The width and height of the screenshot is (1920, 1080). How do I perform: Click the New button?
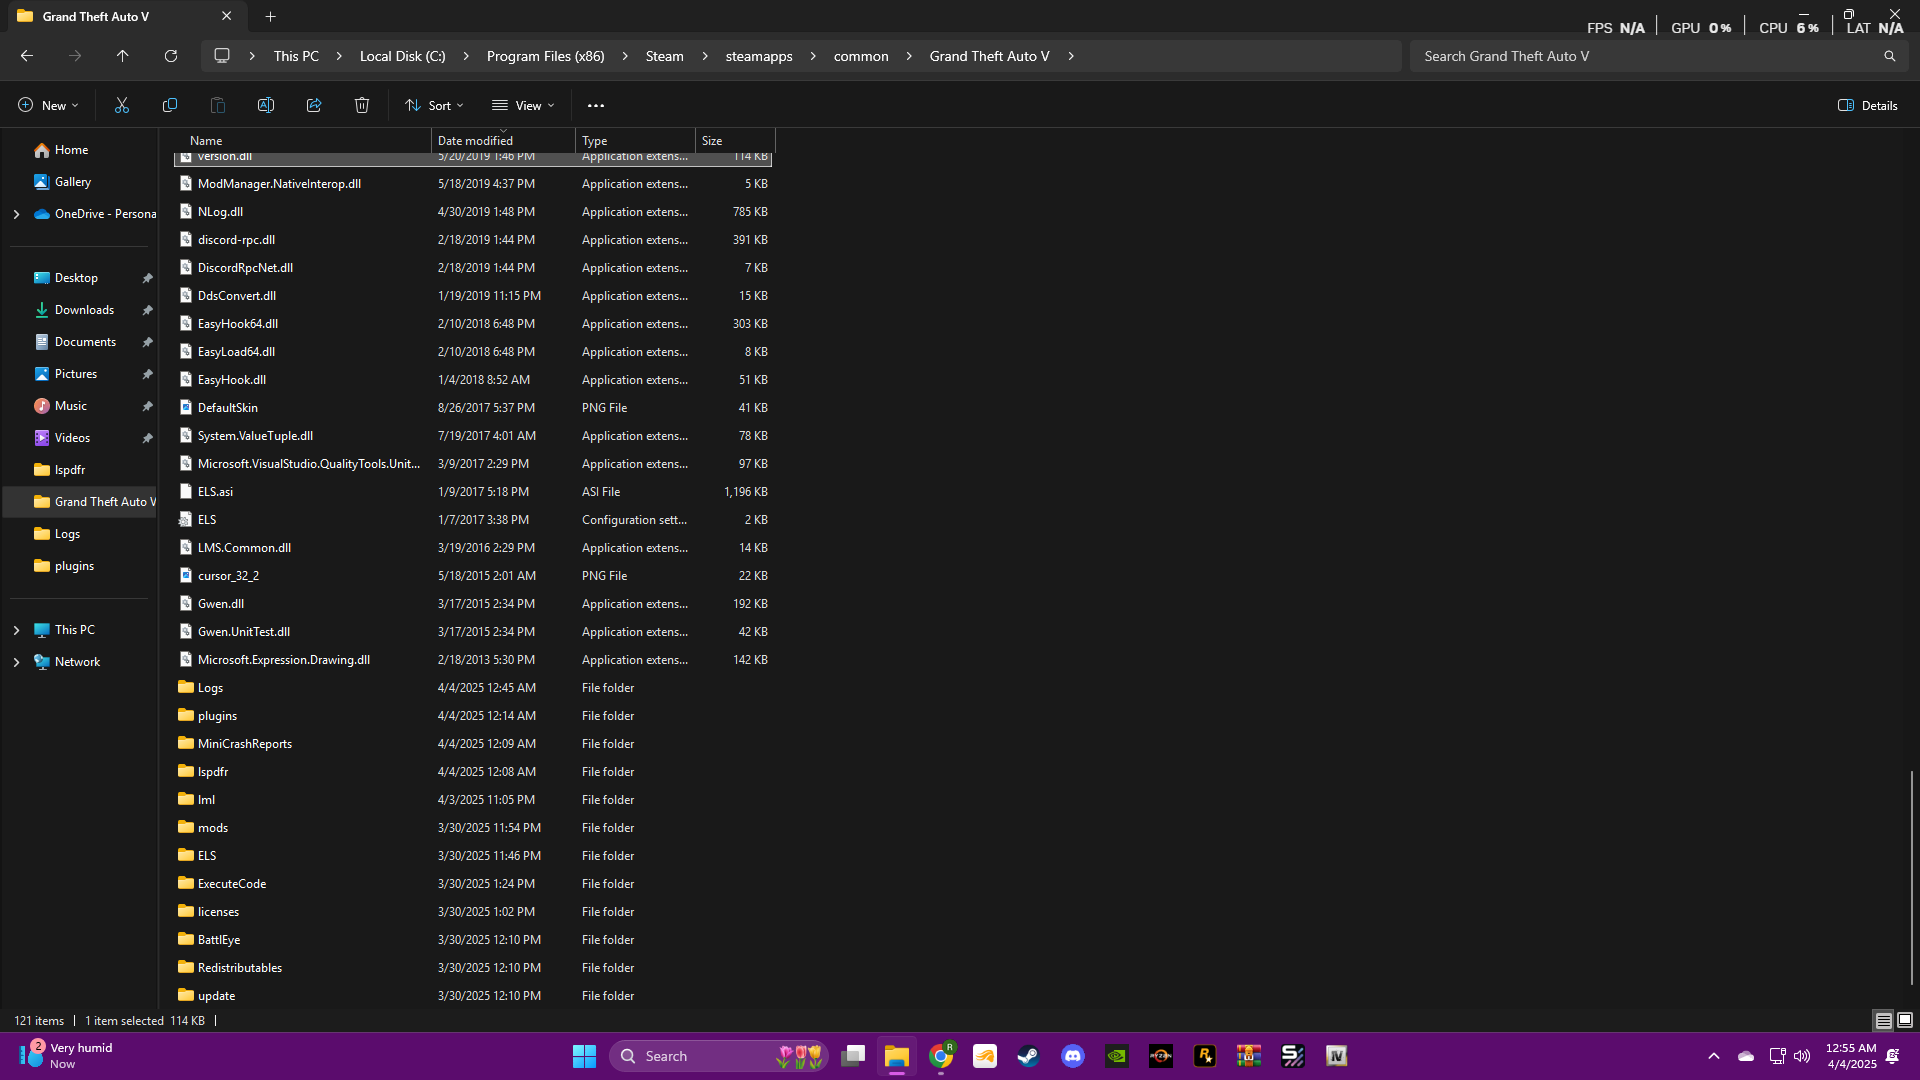tap(48, 105)
